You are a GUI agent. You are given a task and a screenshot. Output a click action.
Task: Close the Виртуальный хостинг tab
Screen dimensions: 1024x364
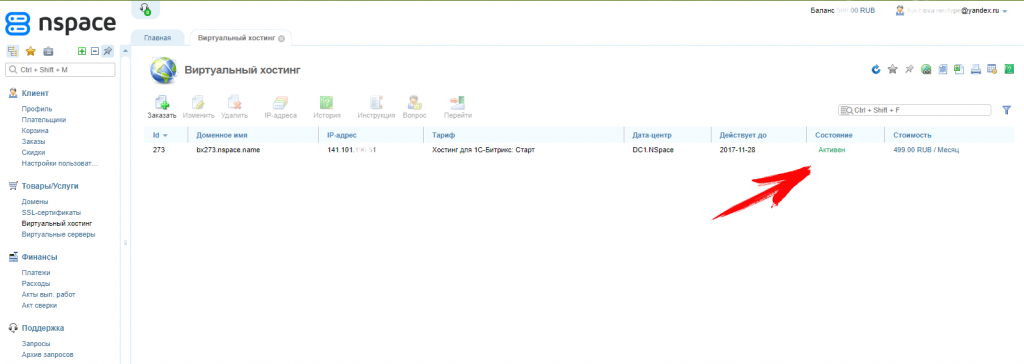[281, 38]
